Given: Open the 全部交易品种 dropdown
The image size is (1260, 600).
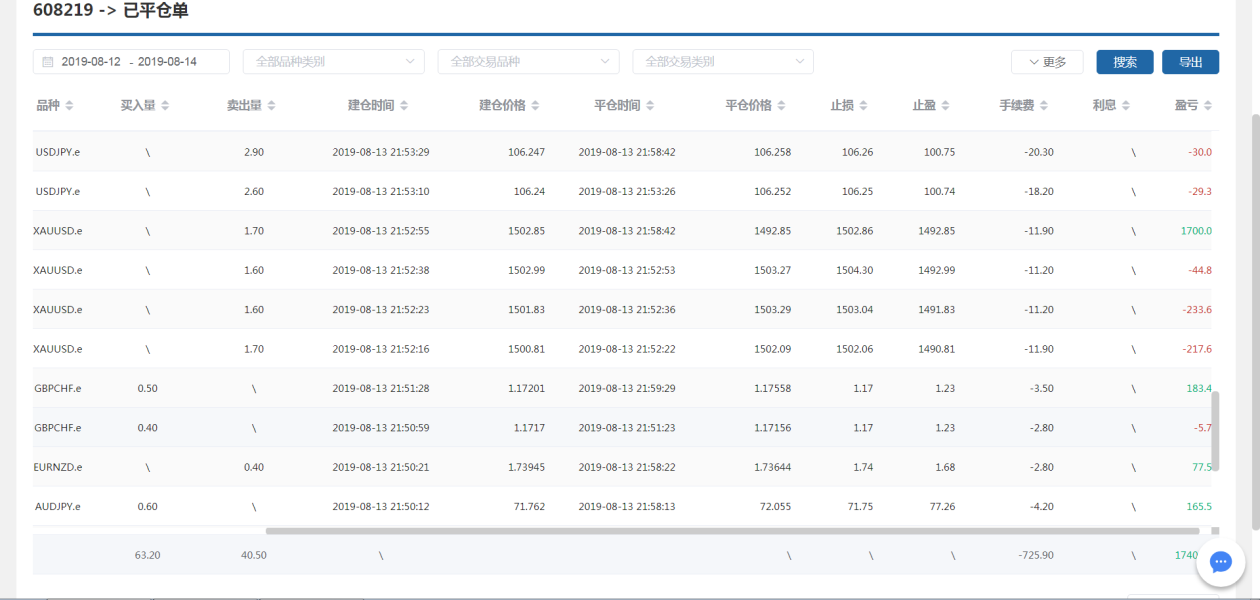Looking at the screenshot, I should (528, 62).
